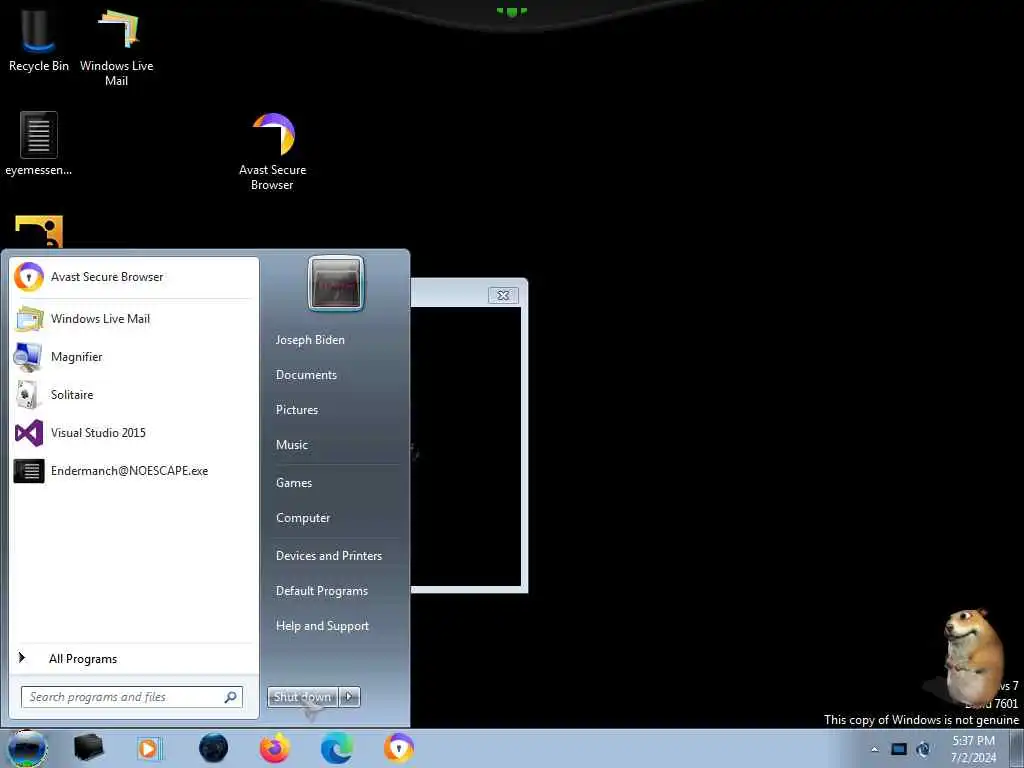Click the Solitaire cards icon
Screen dimensions: 1024x768
28,394
